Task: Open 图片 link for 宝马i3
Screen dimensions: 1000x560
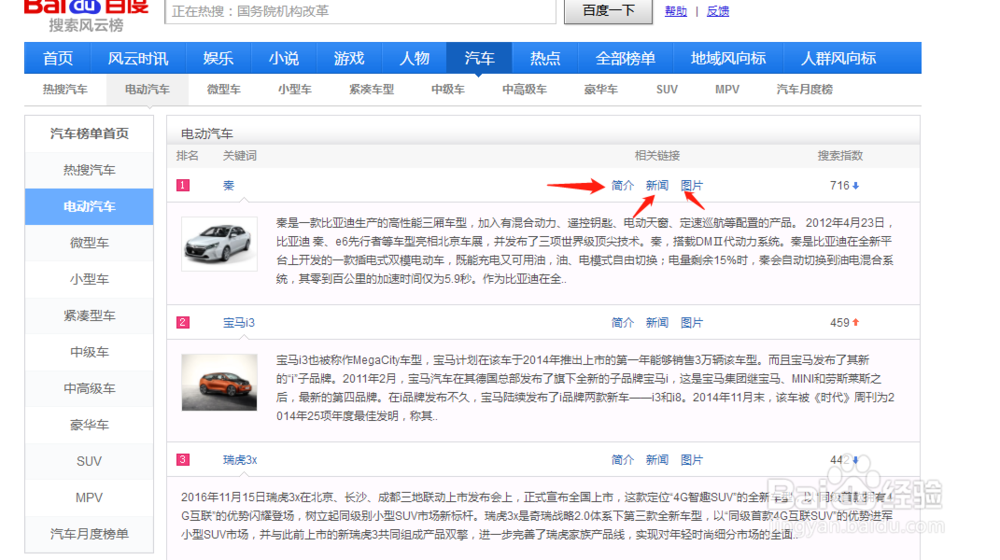Action: pos(691,322)
